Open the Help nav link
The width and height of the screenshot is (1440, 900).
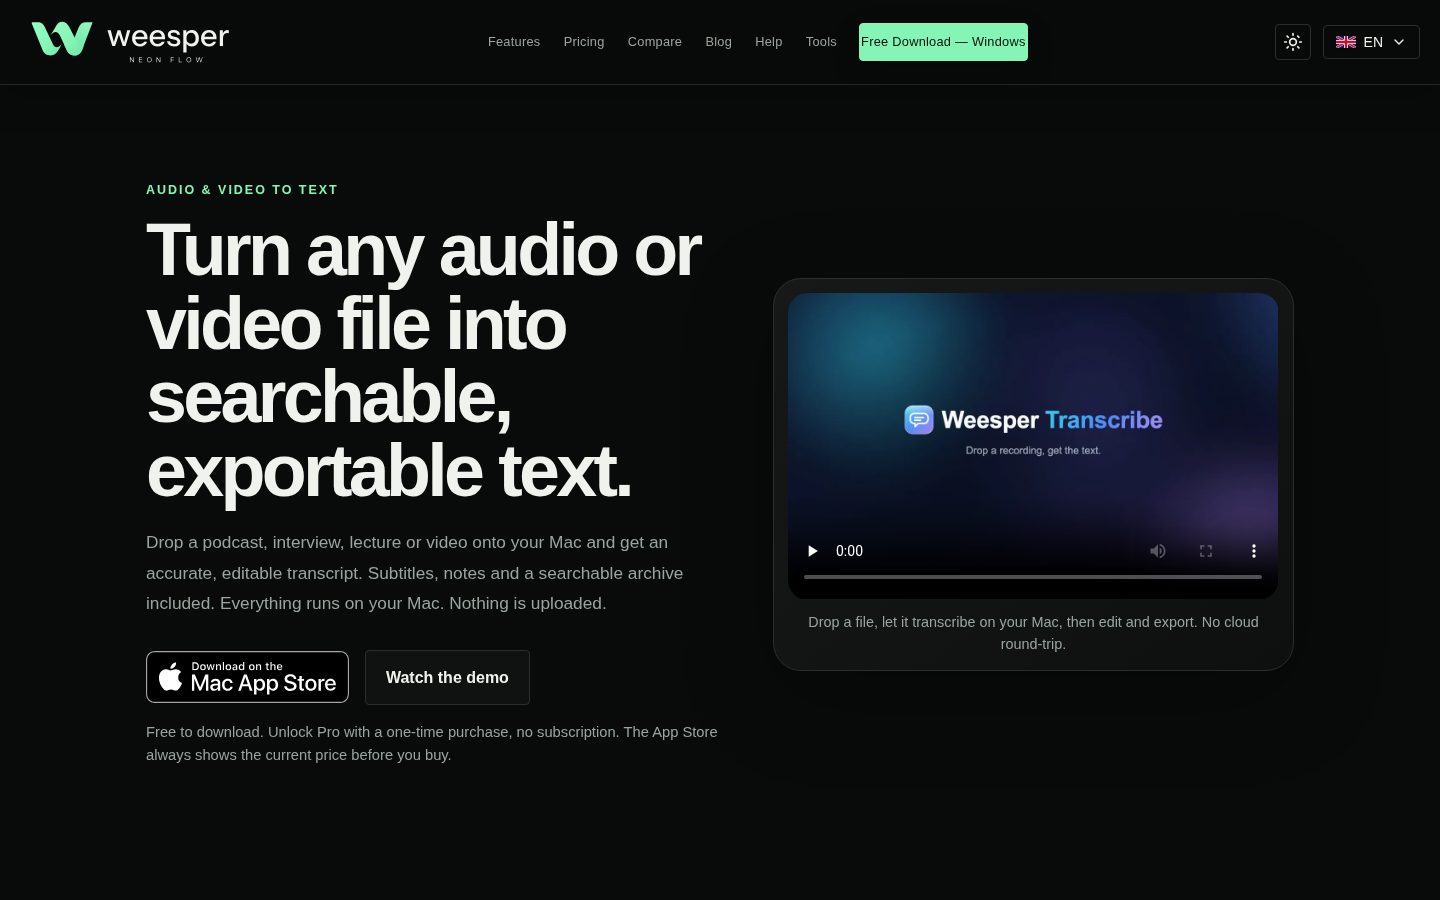(x=769, y=42)
